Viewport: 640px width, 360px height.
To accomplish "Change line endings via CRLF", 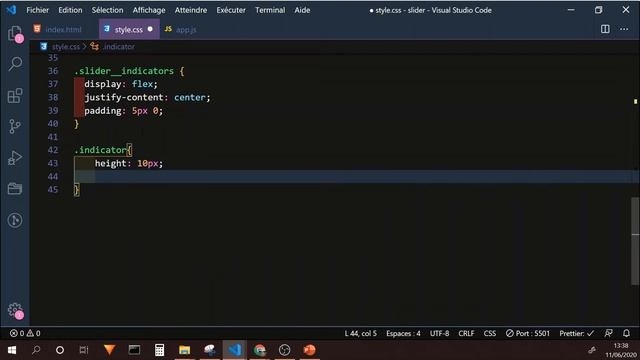I will [466, 333].
